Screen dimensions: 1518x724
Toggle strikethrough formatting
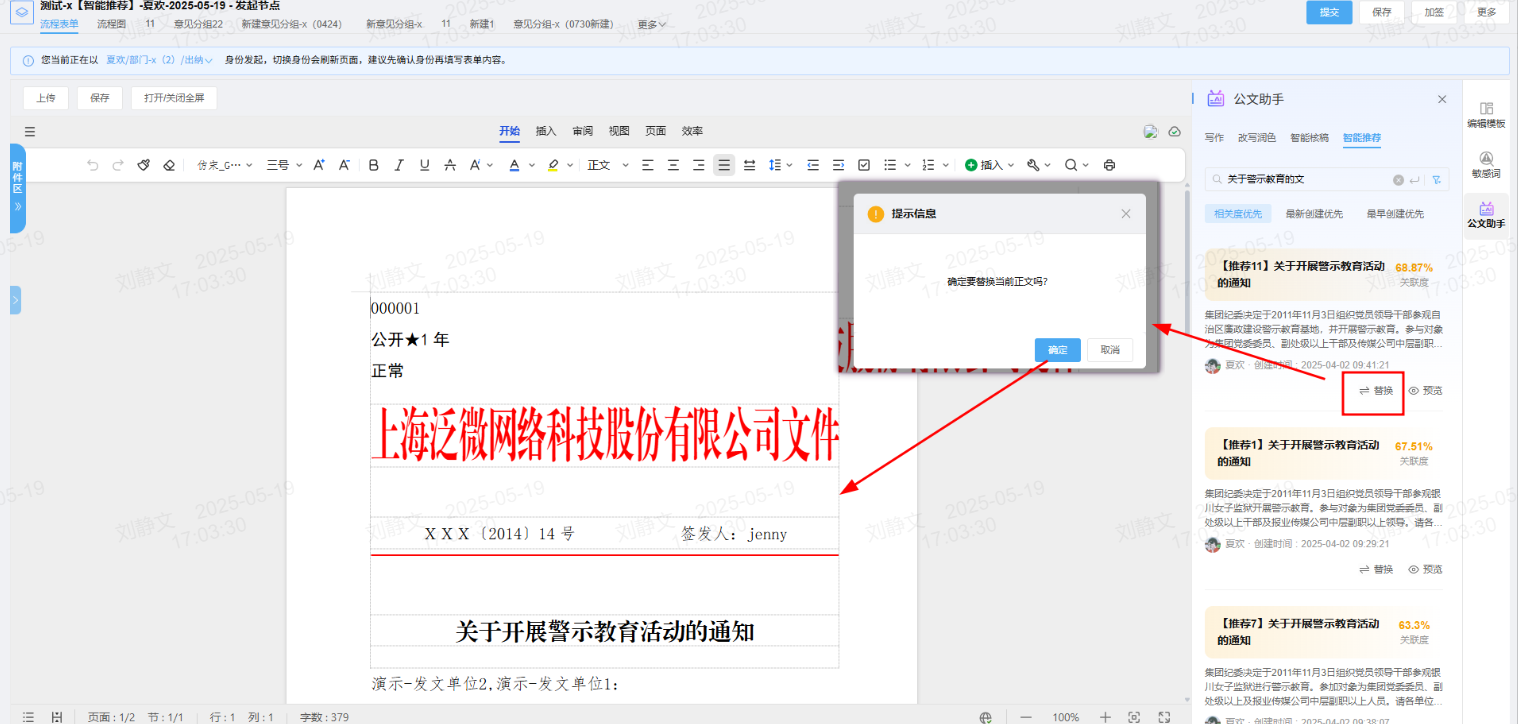[450, 165]
